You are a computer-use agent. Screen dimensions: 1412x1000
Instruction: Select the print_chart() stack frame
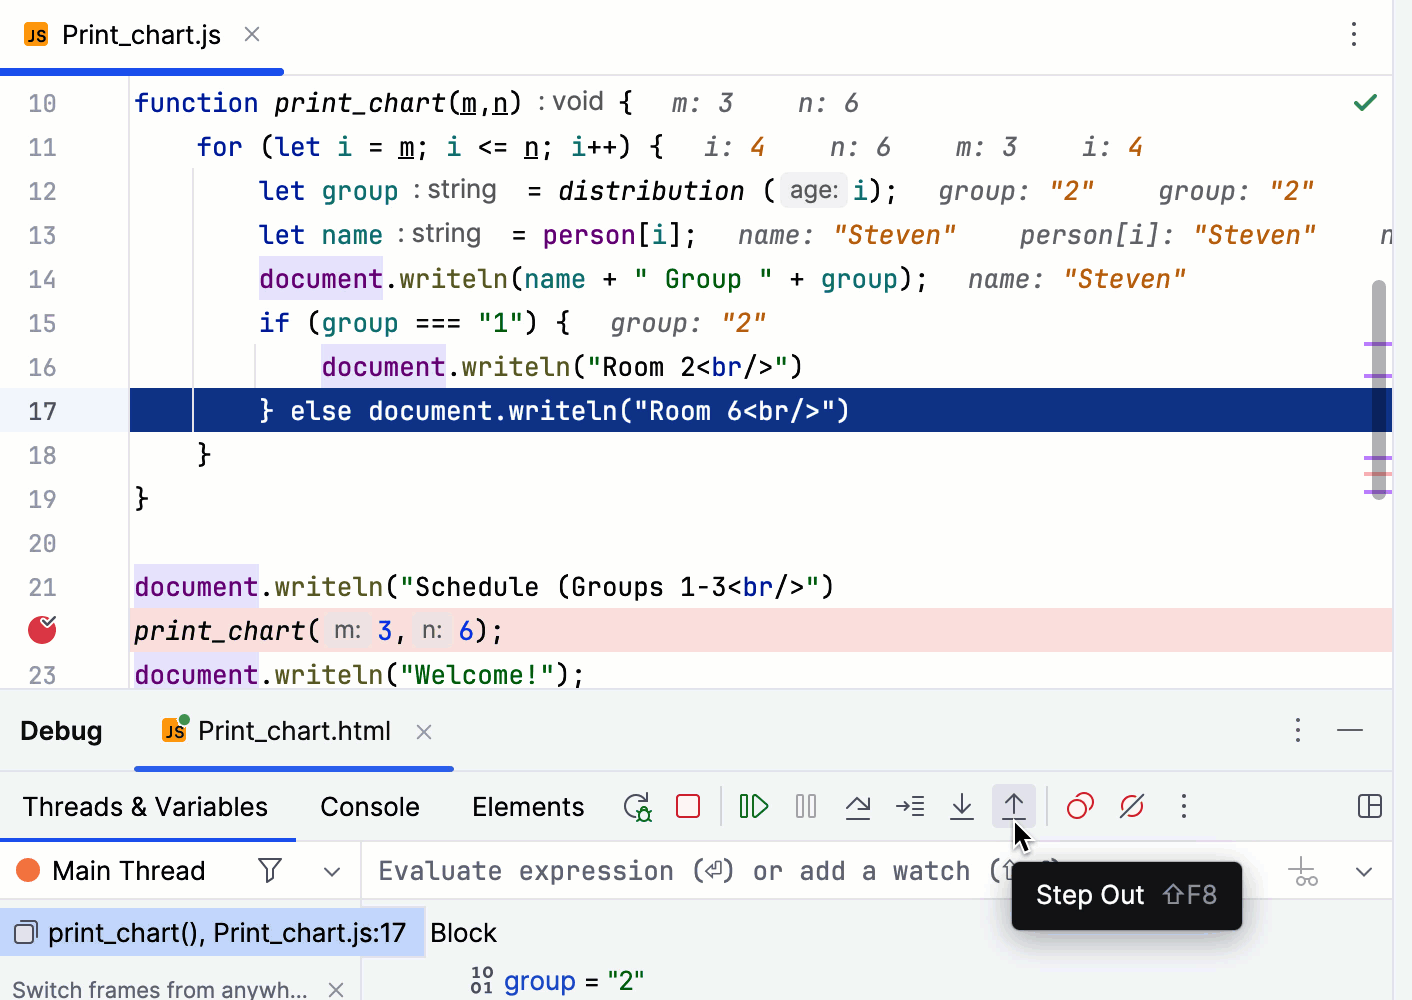[x=212, y=933]
